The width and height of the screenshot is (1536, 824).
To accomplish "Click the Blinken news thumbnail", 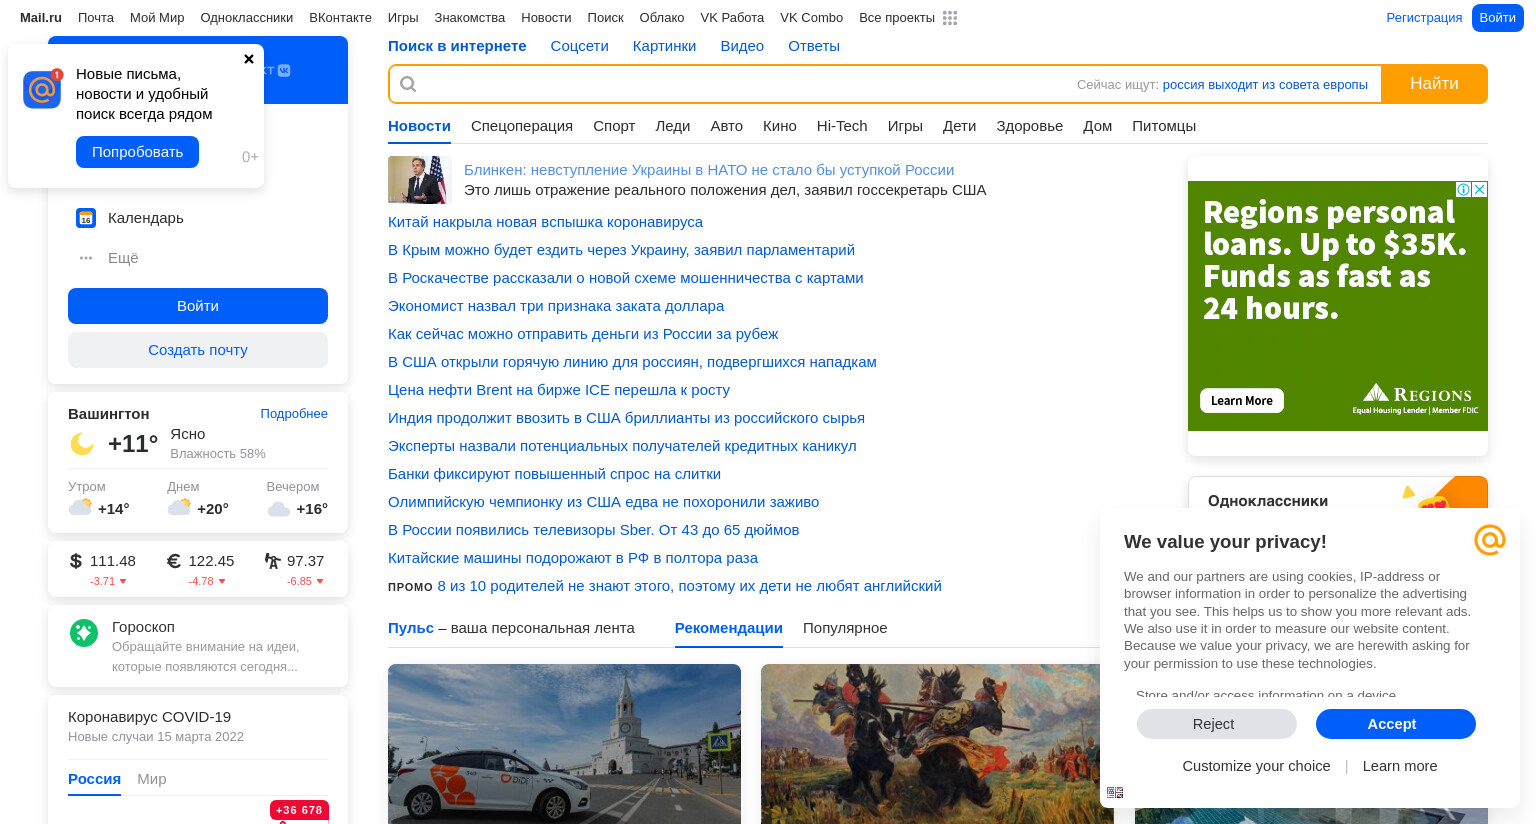I will [420, 180].
